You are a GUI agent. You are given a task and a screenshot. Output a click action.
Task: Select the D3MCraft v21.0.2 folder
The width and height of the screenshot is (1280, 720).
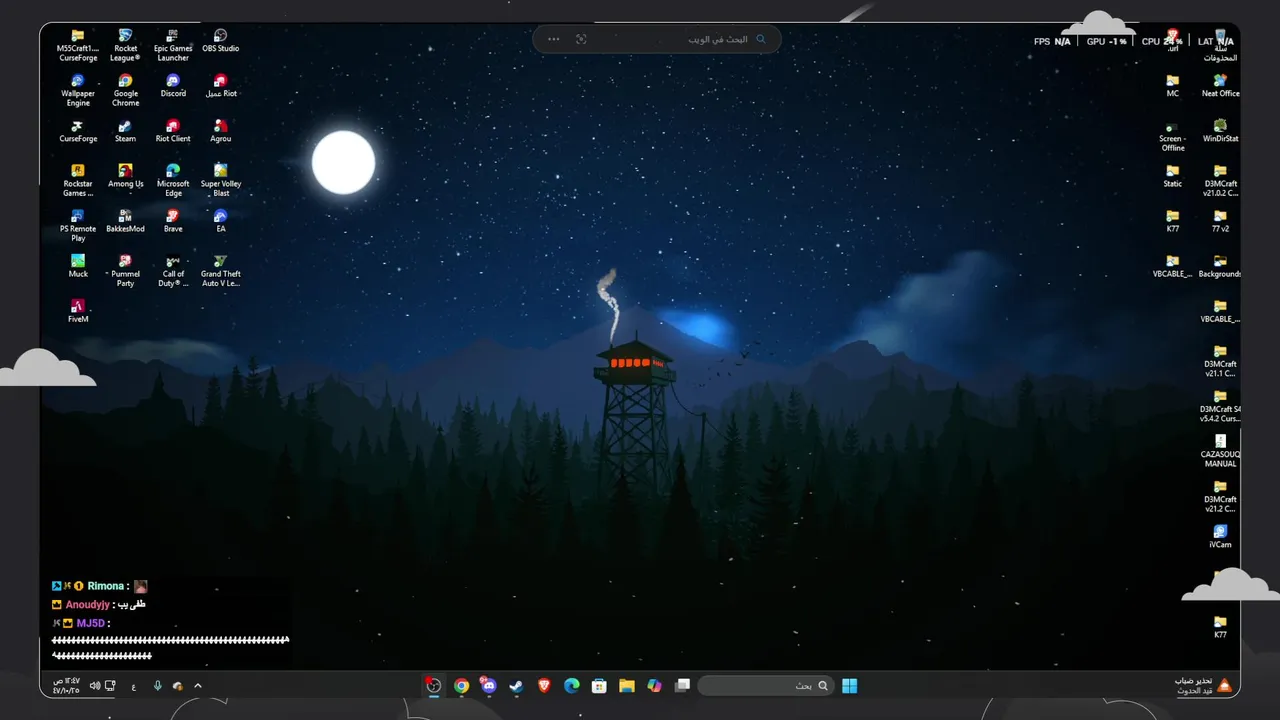tap(1220, 180)
